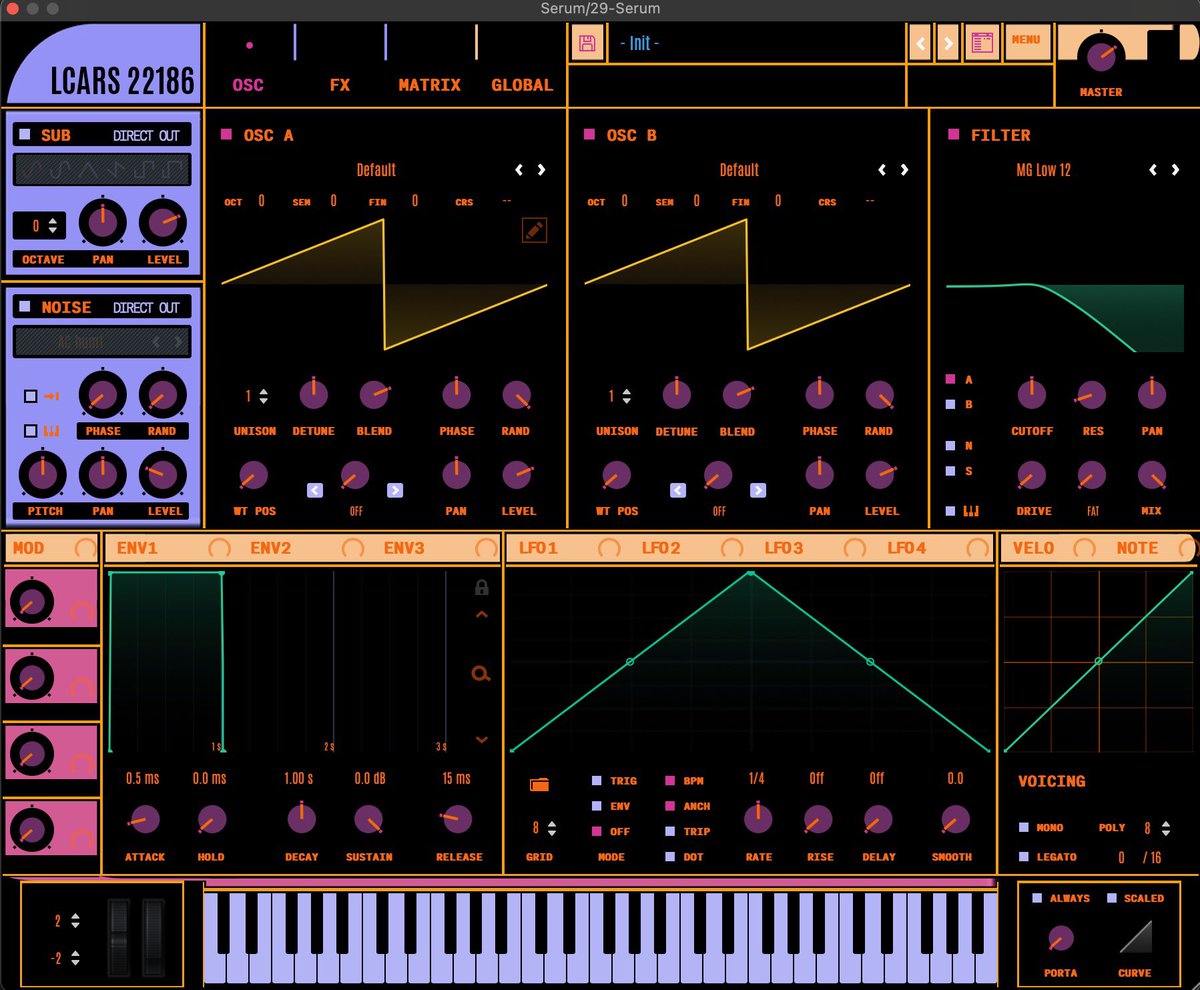Click the lock icon in the envelope panel
Image resolution: width=1200 pixels, height=990 pixels.
pyautogui.click(x=480, y=588)
